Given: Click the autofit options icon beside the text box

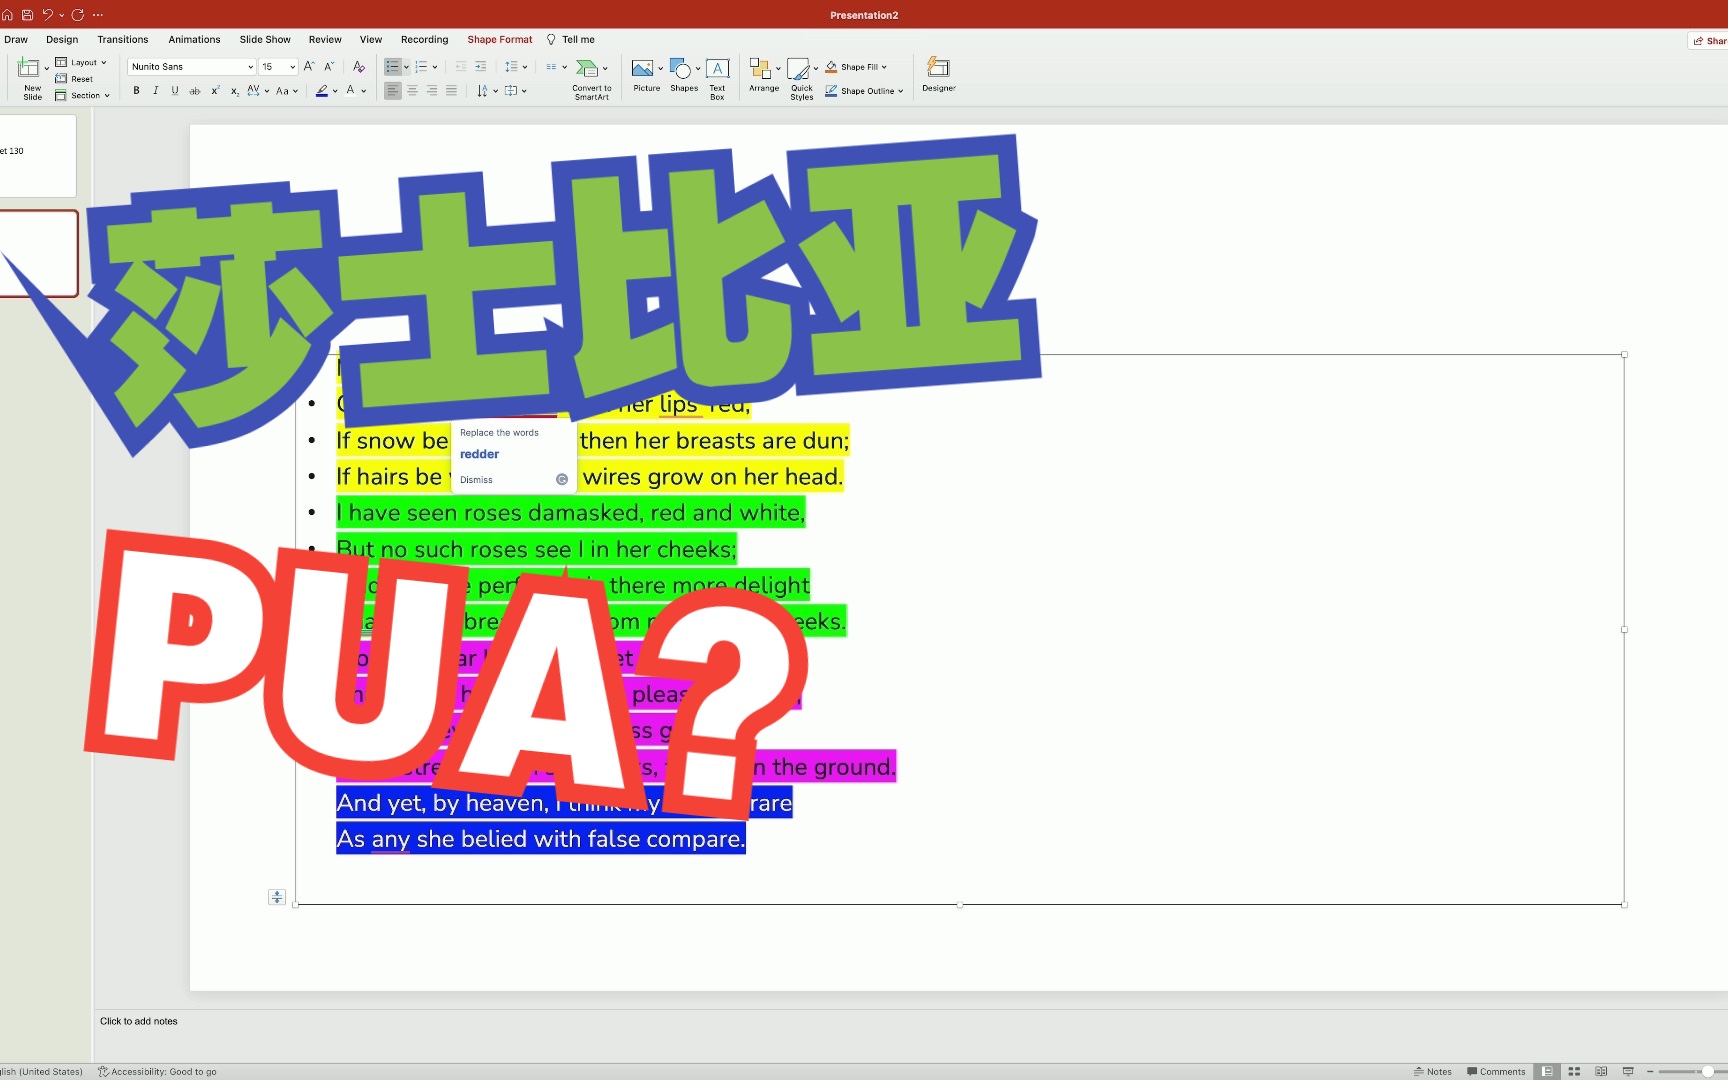Looking at the screenshot, I should tap(277, 897).
